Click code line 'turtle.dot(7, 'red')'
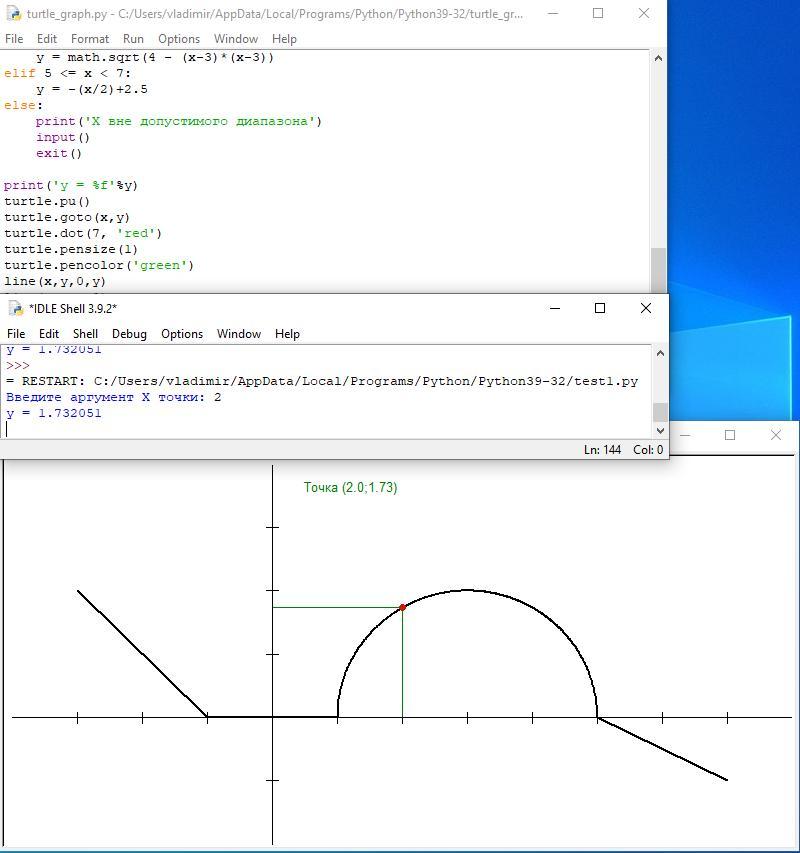Screen dimensions: 800x853 tap(83, 233)
